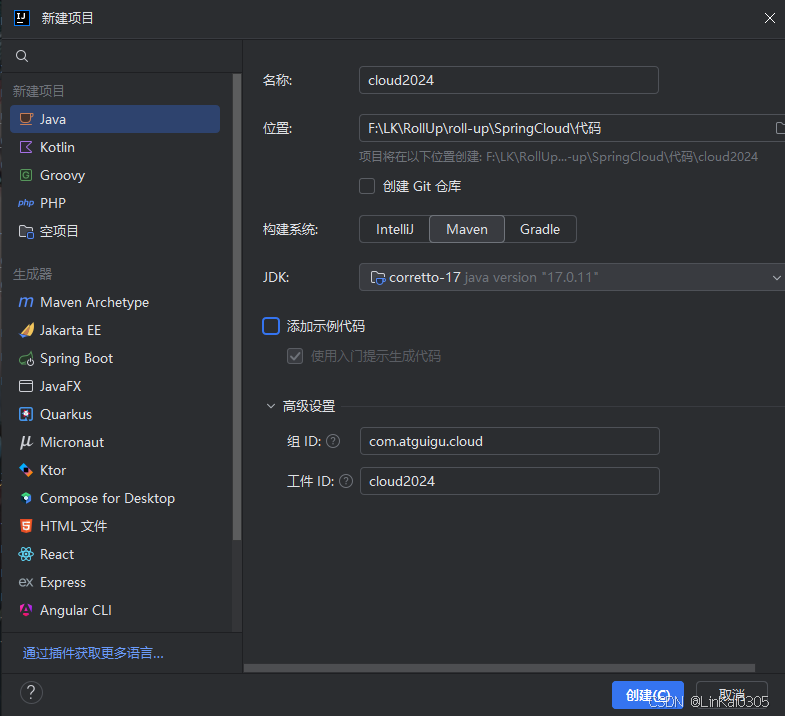The width and height of the screenshot is (785, 716).
Task: Pick the Quarkus icon
Action: tap(26, 415)
